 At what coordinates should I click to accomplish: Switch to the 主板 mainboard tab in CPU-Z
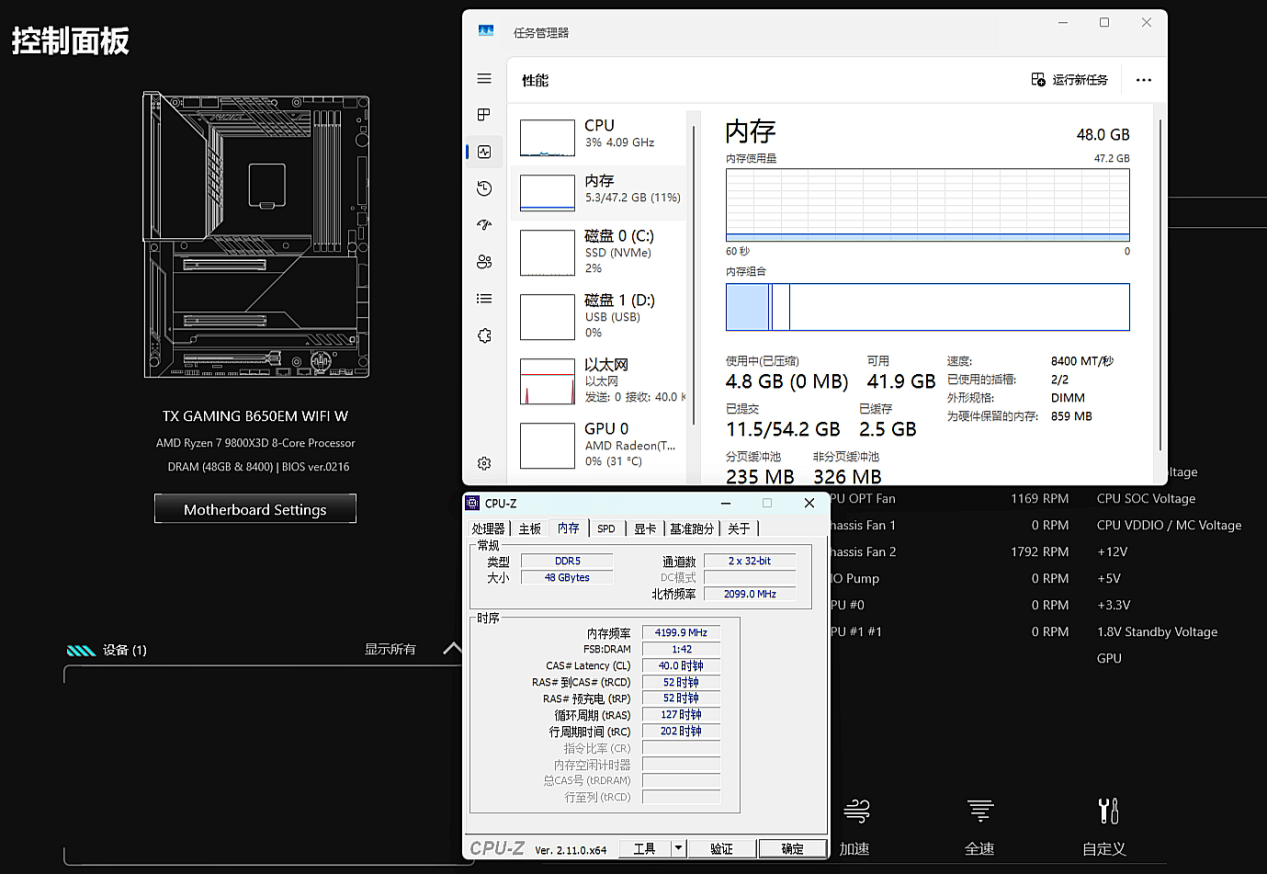[529, 528]
